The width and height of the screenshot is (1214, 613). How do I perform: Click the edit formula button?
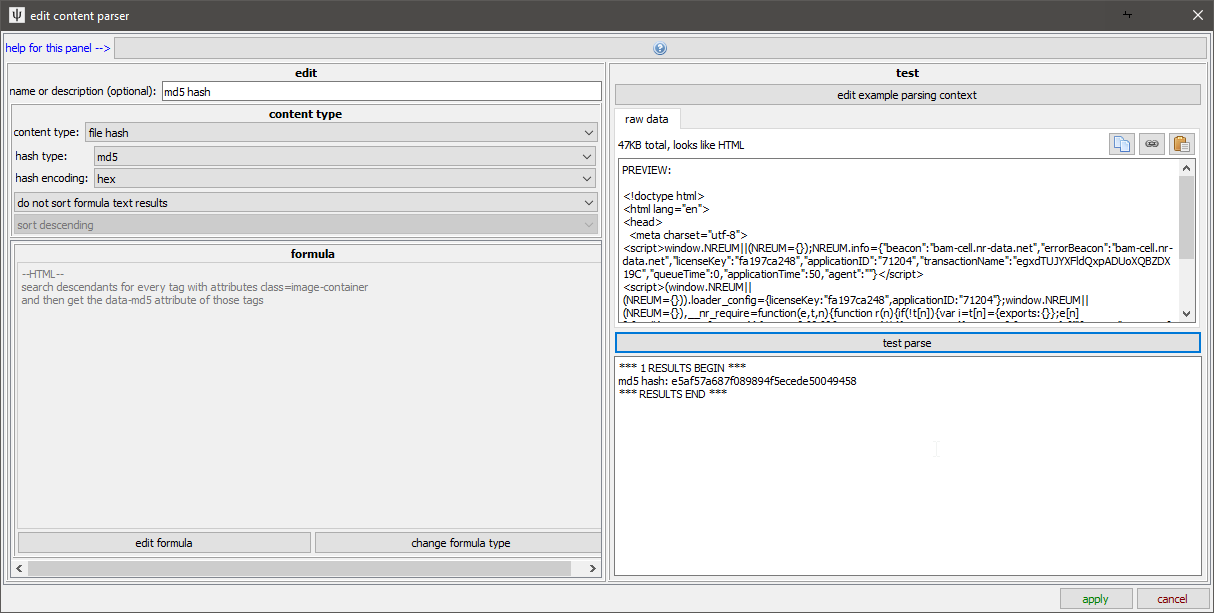(164, 543)
